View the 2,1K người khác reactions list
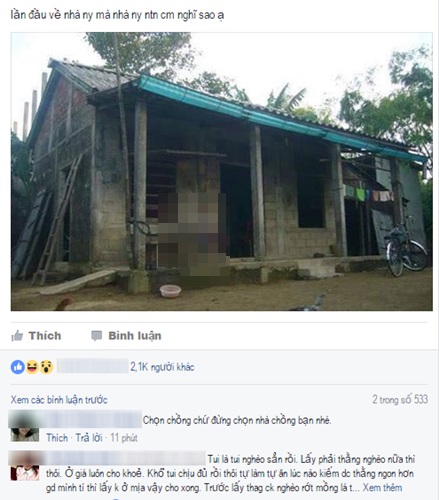This screenshot has width=439, height=500. [x=162, y=367]
